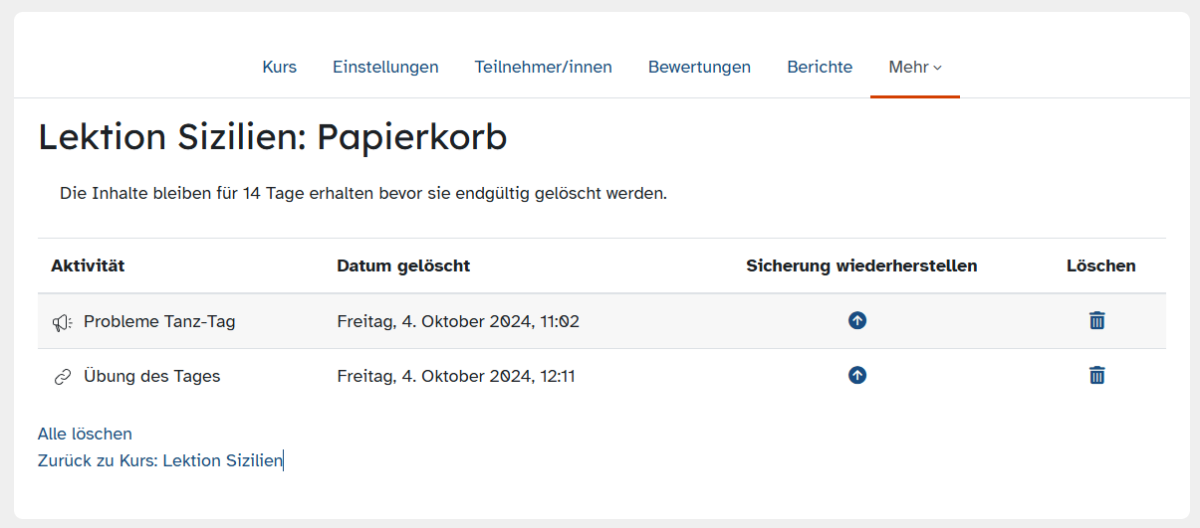The width and height of the screenshot is (1200, 528).
Task: Expand the Mehr dropdown menu
Action: point(915,67)
